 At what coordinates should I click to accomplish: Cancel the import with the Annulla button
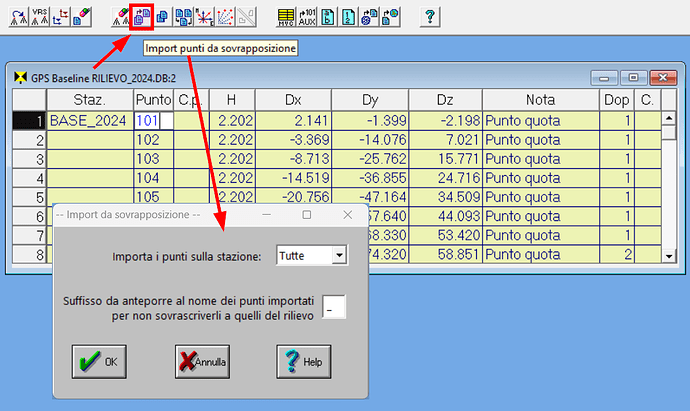[202, 362]
